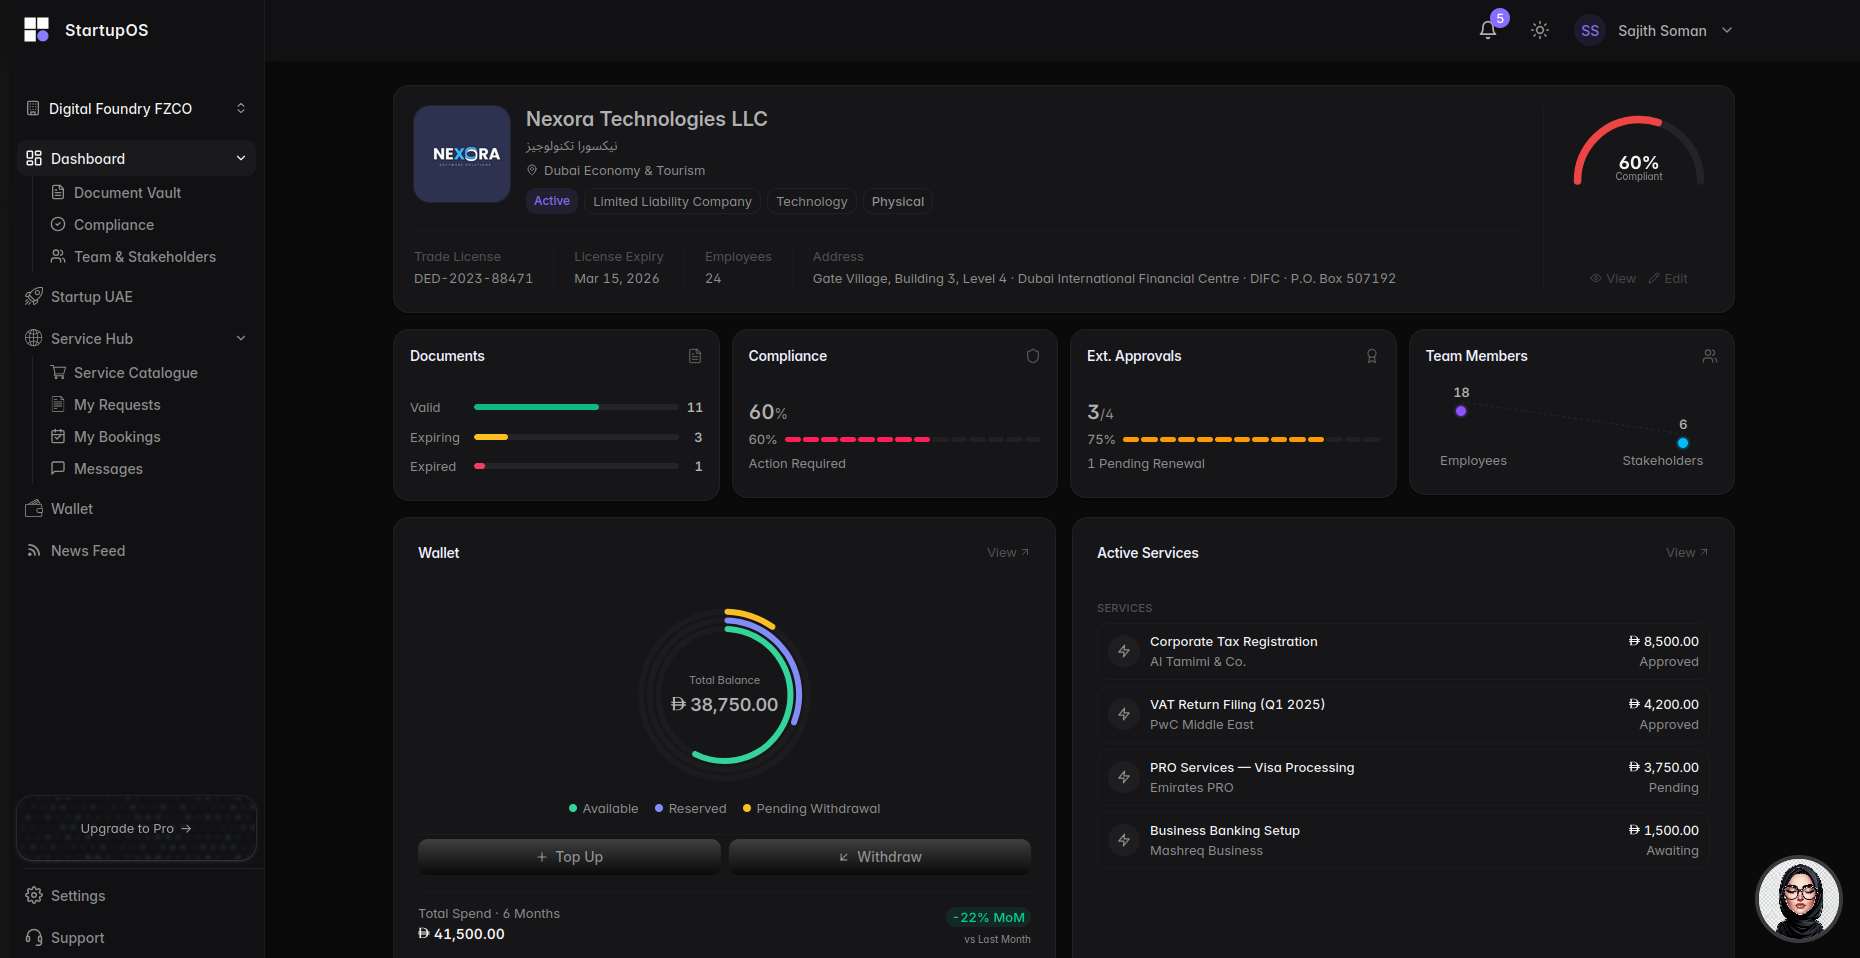Toggle light theme sun icon
The height and width of the screenshot is (958, 1860).
tap(1540, 30)
